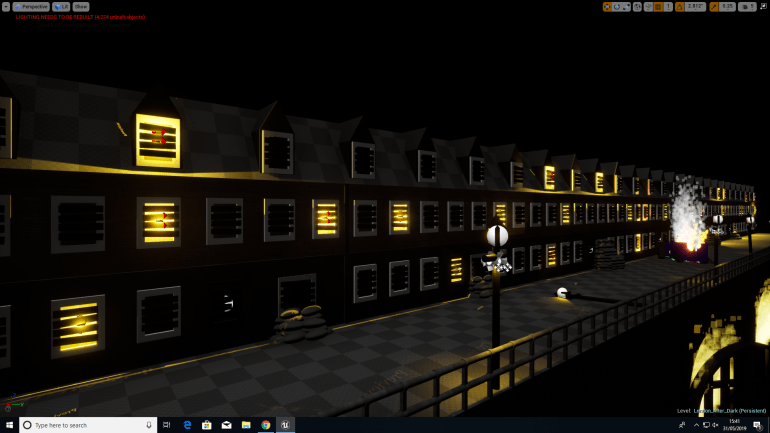770x433 pixels.
Task: Switch to Unreal Engine taskbar icon
Action: click(285, 425)
